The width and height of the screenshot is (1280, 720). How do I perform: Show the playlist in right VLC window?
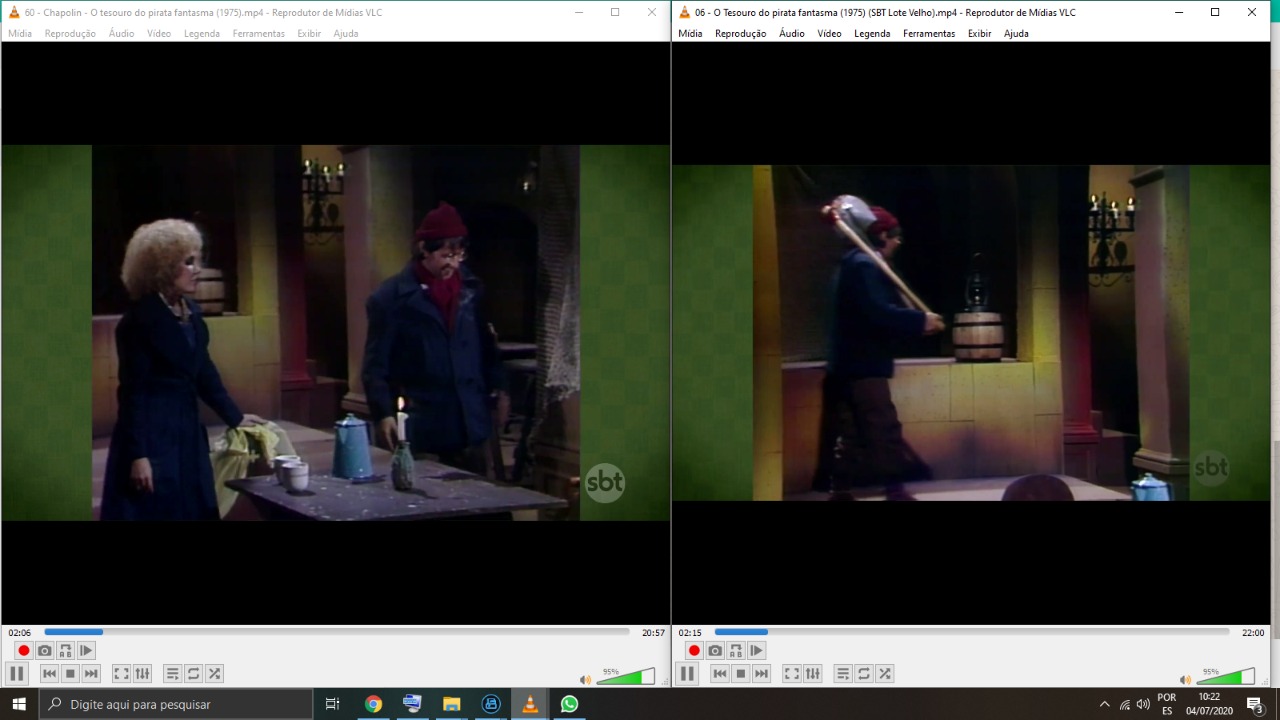[842, 674]
